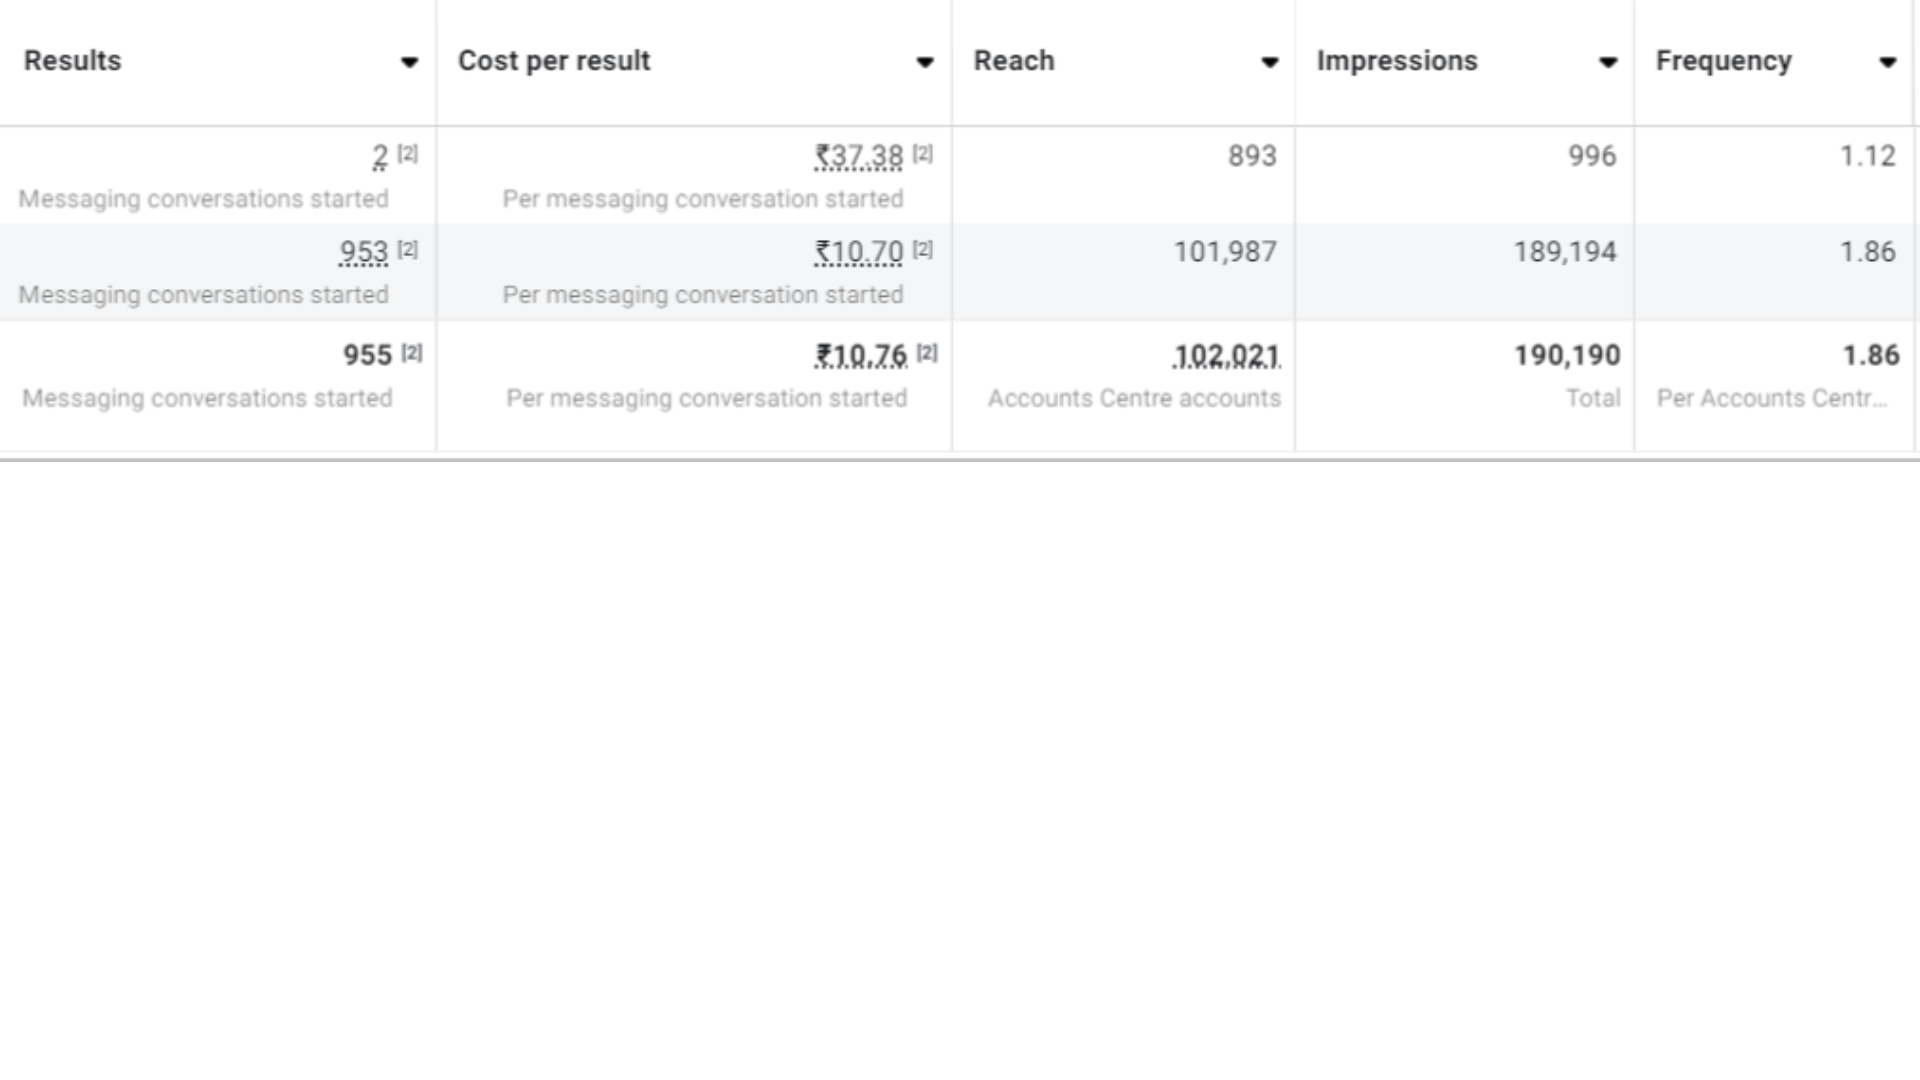Click the underlined ₹10.70 cost value
The height and width of the screenshot is (1080, 1920).
click(860, 252)
